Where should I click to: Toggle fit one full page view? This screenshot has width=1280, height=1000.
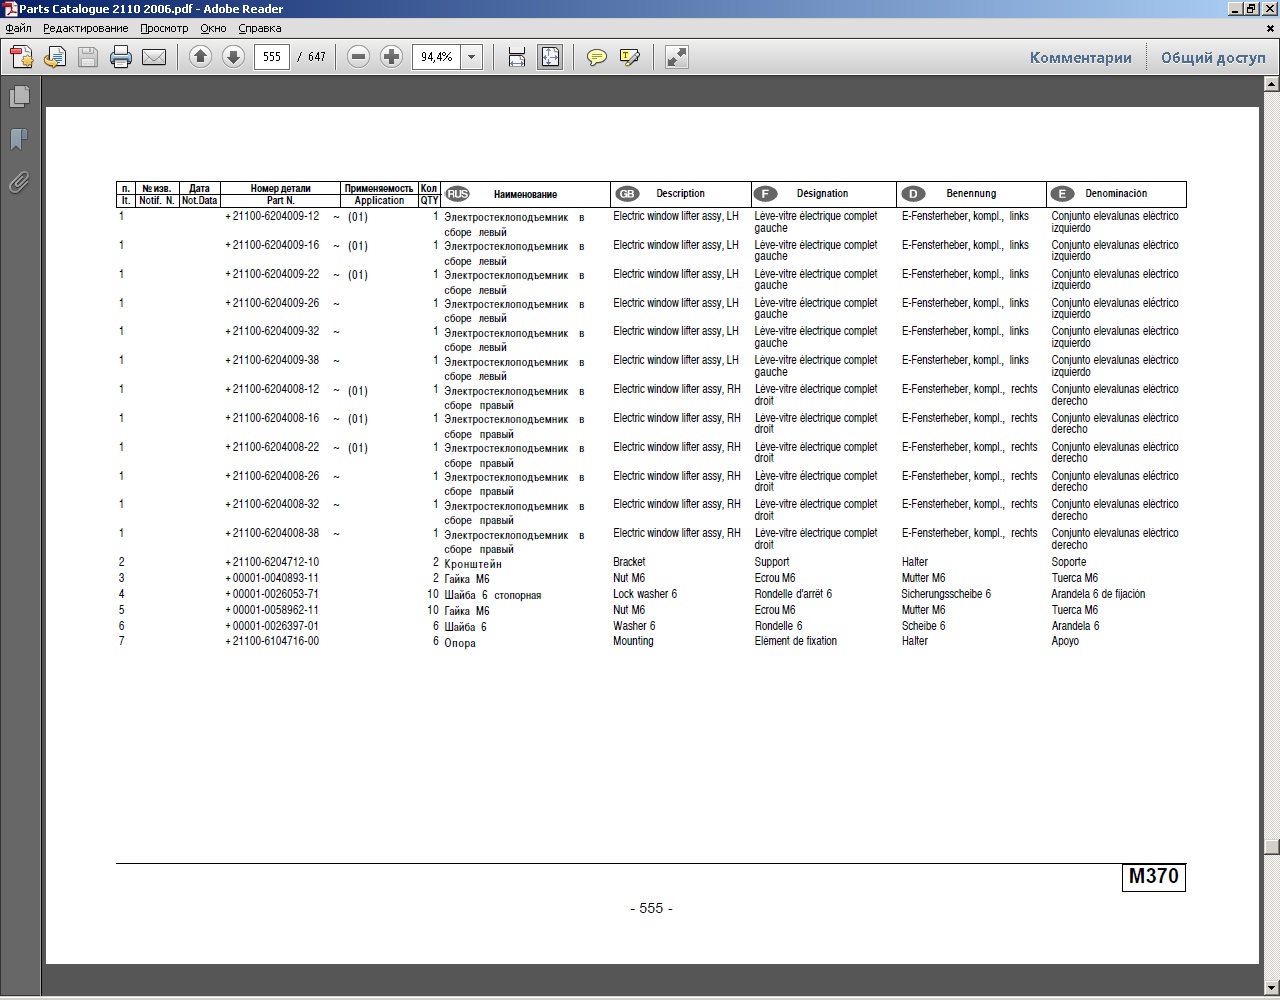point(550,57)
